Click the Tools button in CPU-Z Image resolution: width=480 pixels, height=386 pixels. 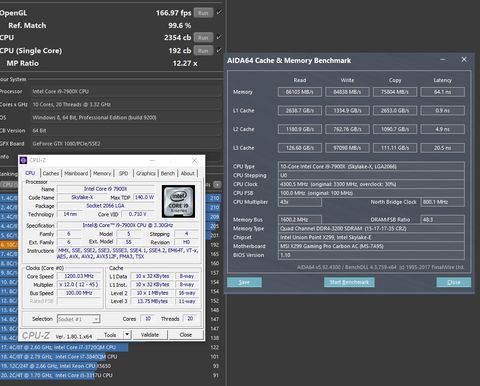tap(110, 335)
